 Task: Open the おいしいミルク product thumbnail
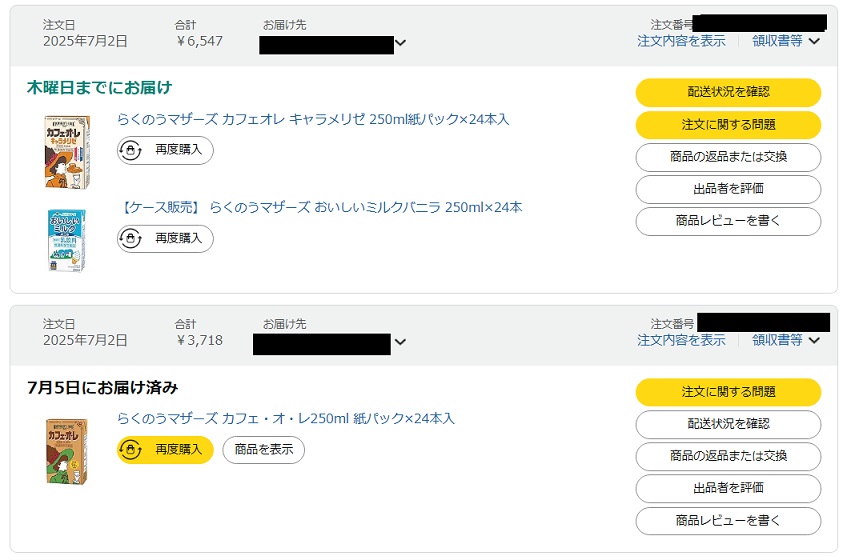[67, 240]
